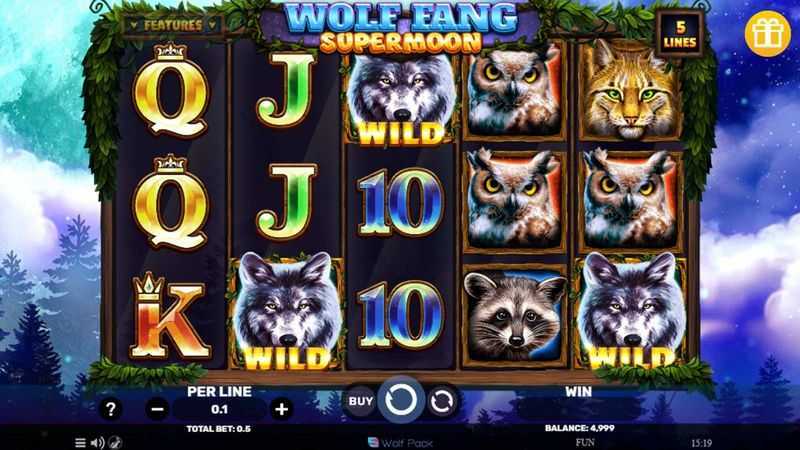
Task: Expand the FEATURES dropdown
Action: tap(173, 24)
